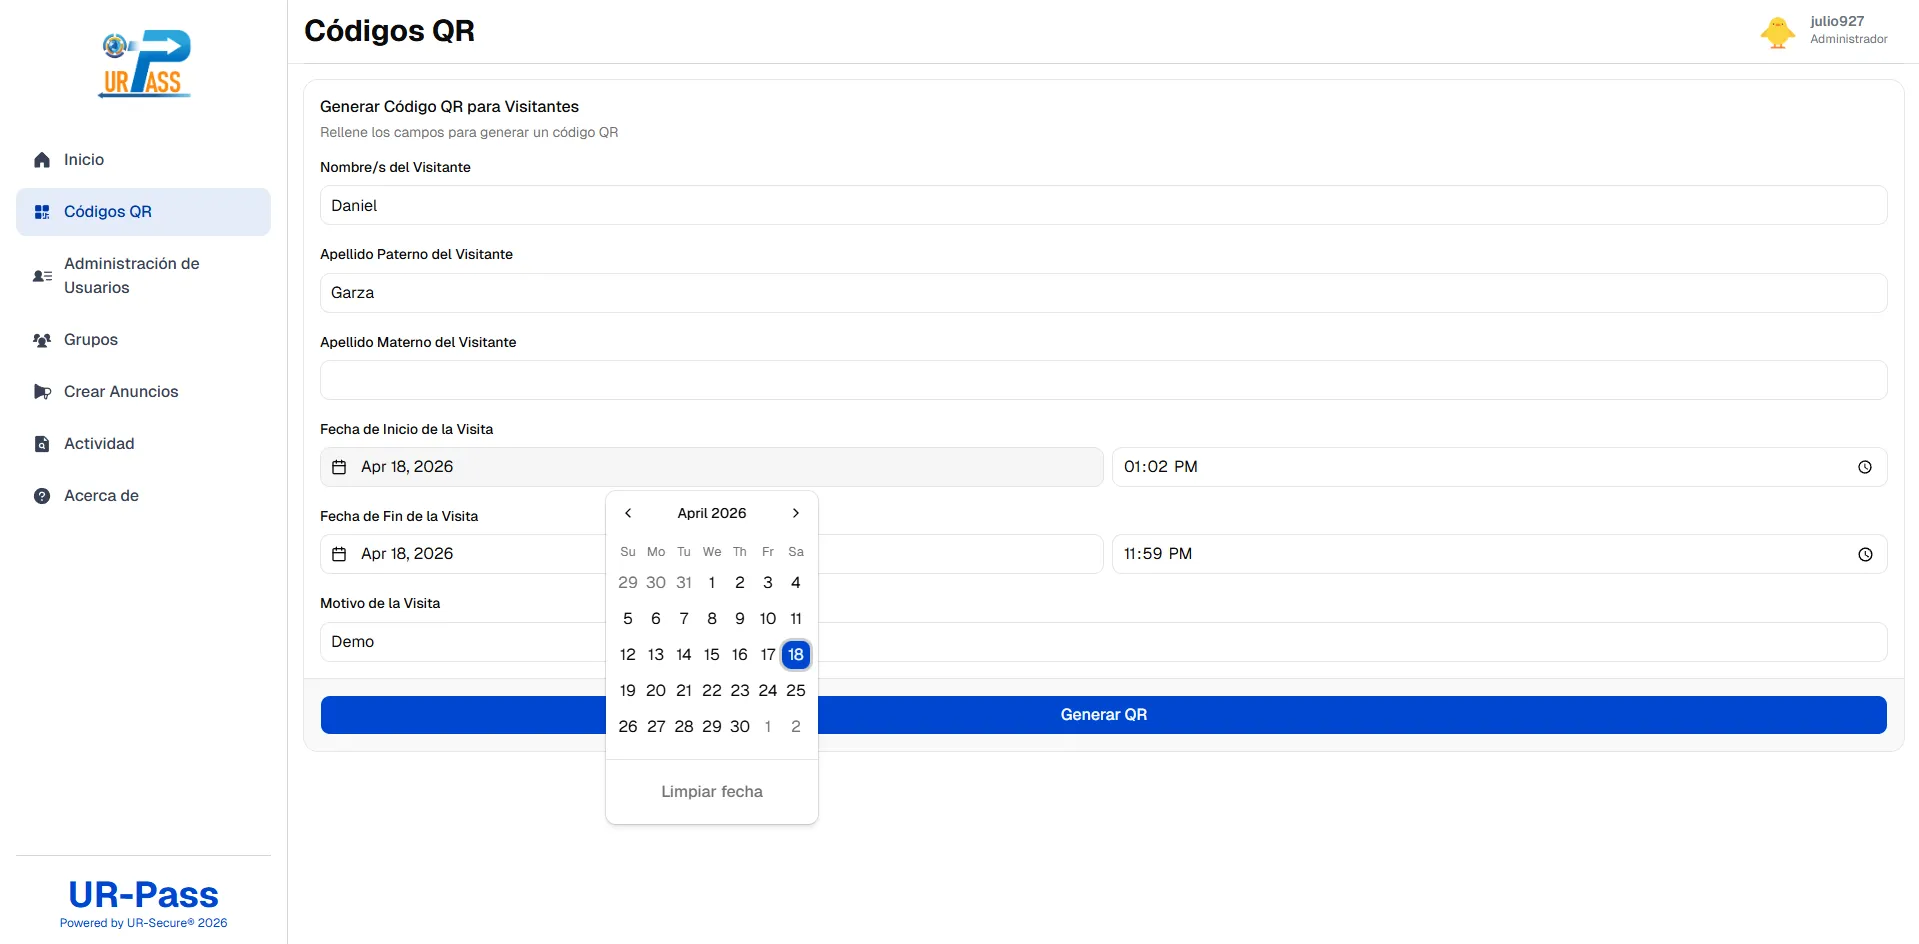Click the QR grid icon beside Códigos QR
1919x944 pixels.
(42, 212)
